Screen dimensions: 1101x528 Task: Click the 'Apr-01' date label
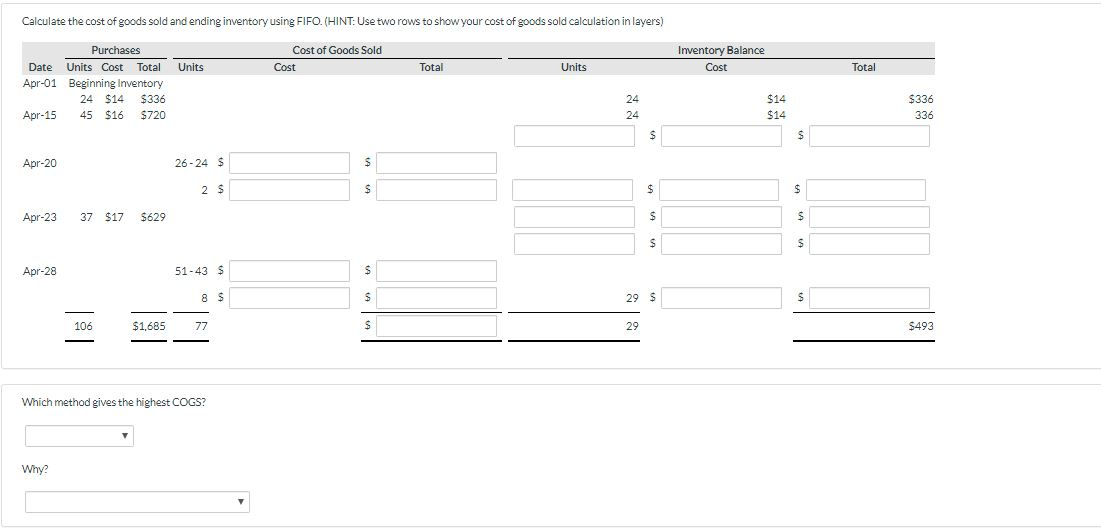point(40,83)
